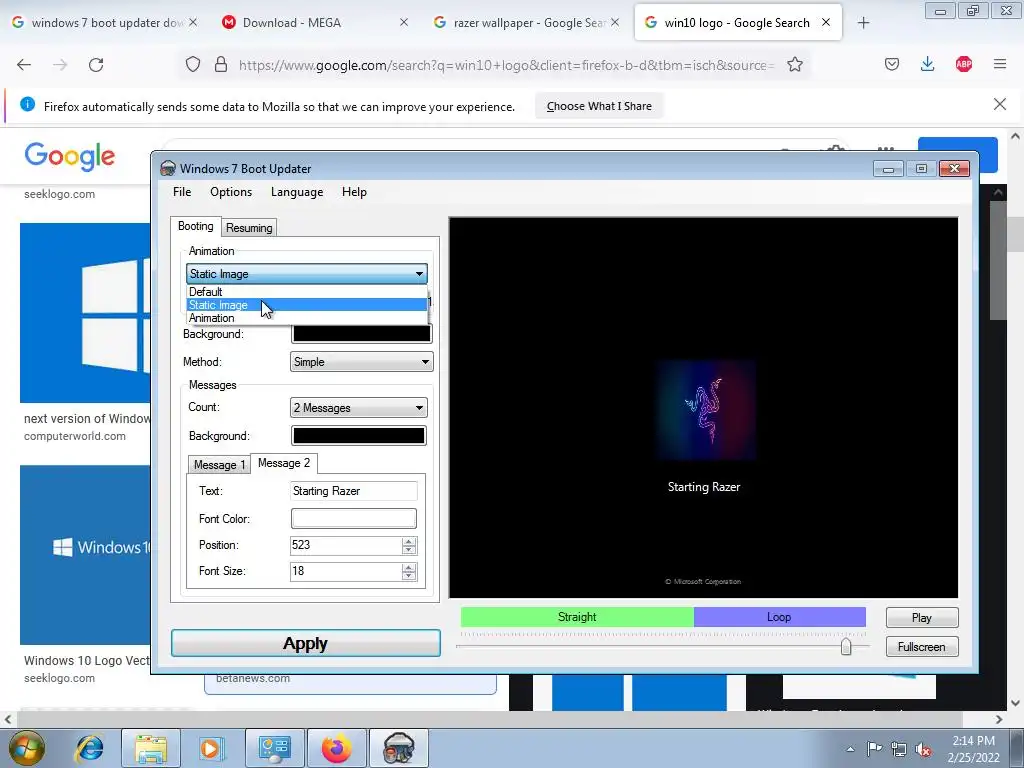Close the 'razer wallpaper' tab
Screen dimensions: 1024x768
click(x=615, y=22)
